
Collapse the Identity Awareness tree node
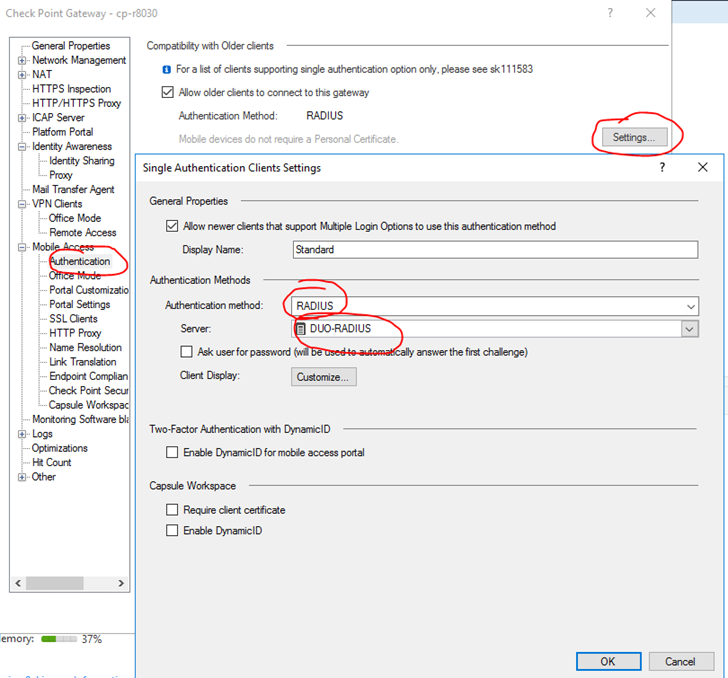(22, 147)
